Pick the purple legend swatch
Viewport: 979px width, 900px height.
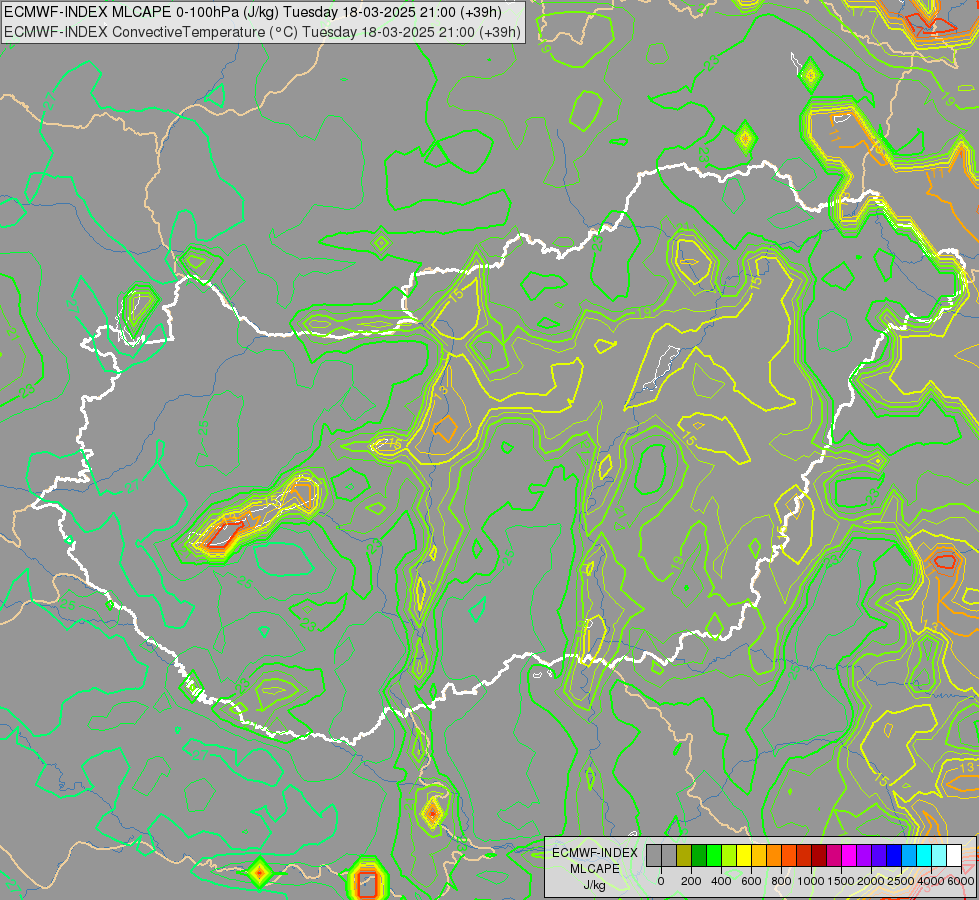coord(865,856)
